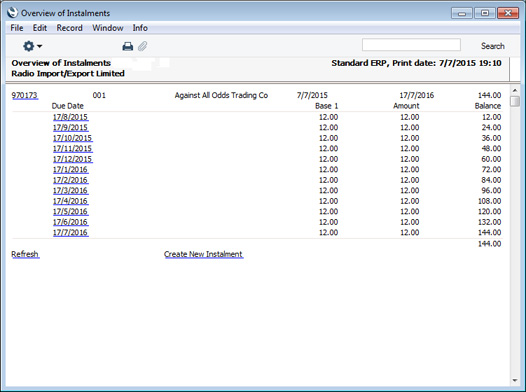Image resolution: width=526 pixels, height=392 pixels.
Task: Open the Edit menu
Action: [40, 28]
